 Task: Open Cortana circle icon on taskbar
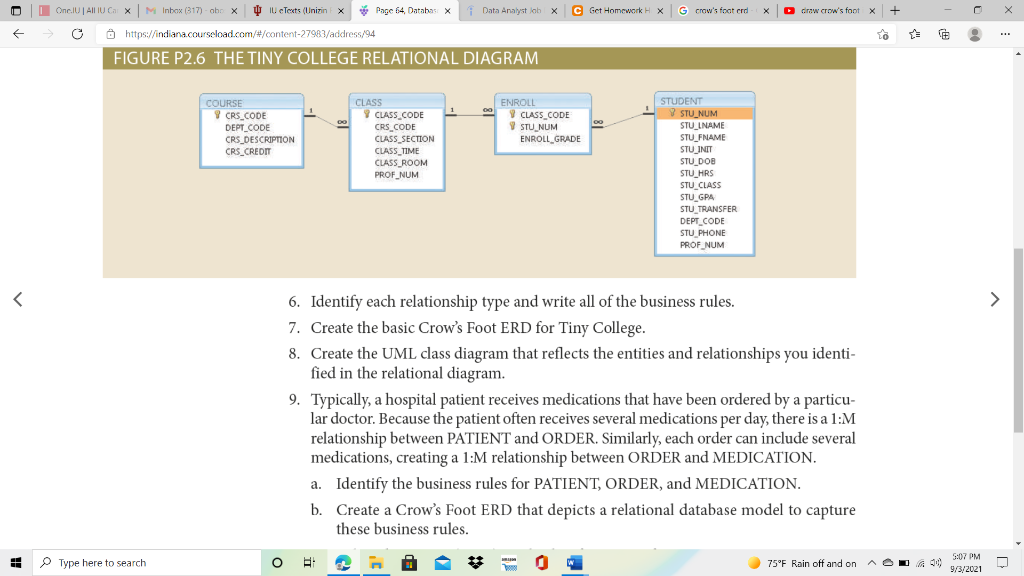(277, 562)
